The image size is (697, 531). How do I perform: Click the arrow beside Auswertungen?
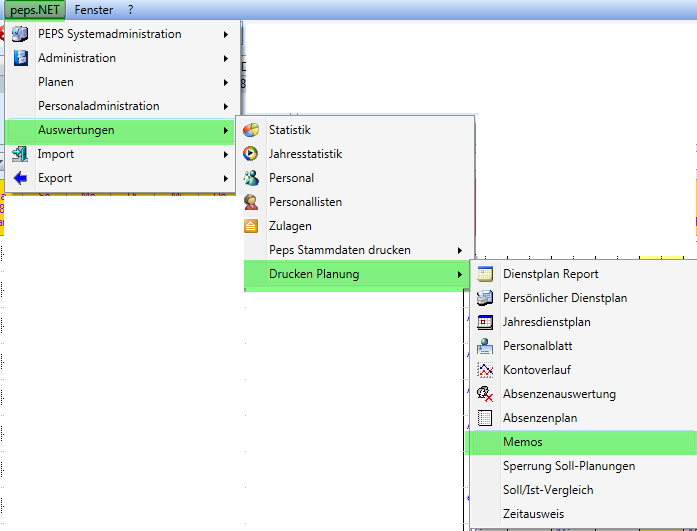(x=226, y=130)
